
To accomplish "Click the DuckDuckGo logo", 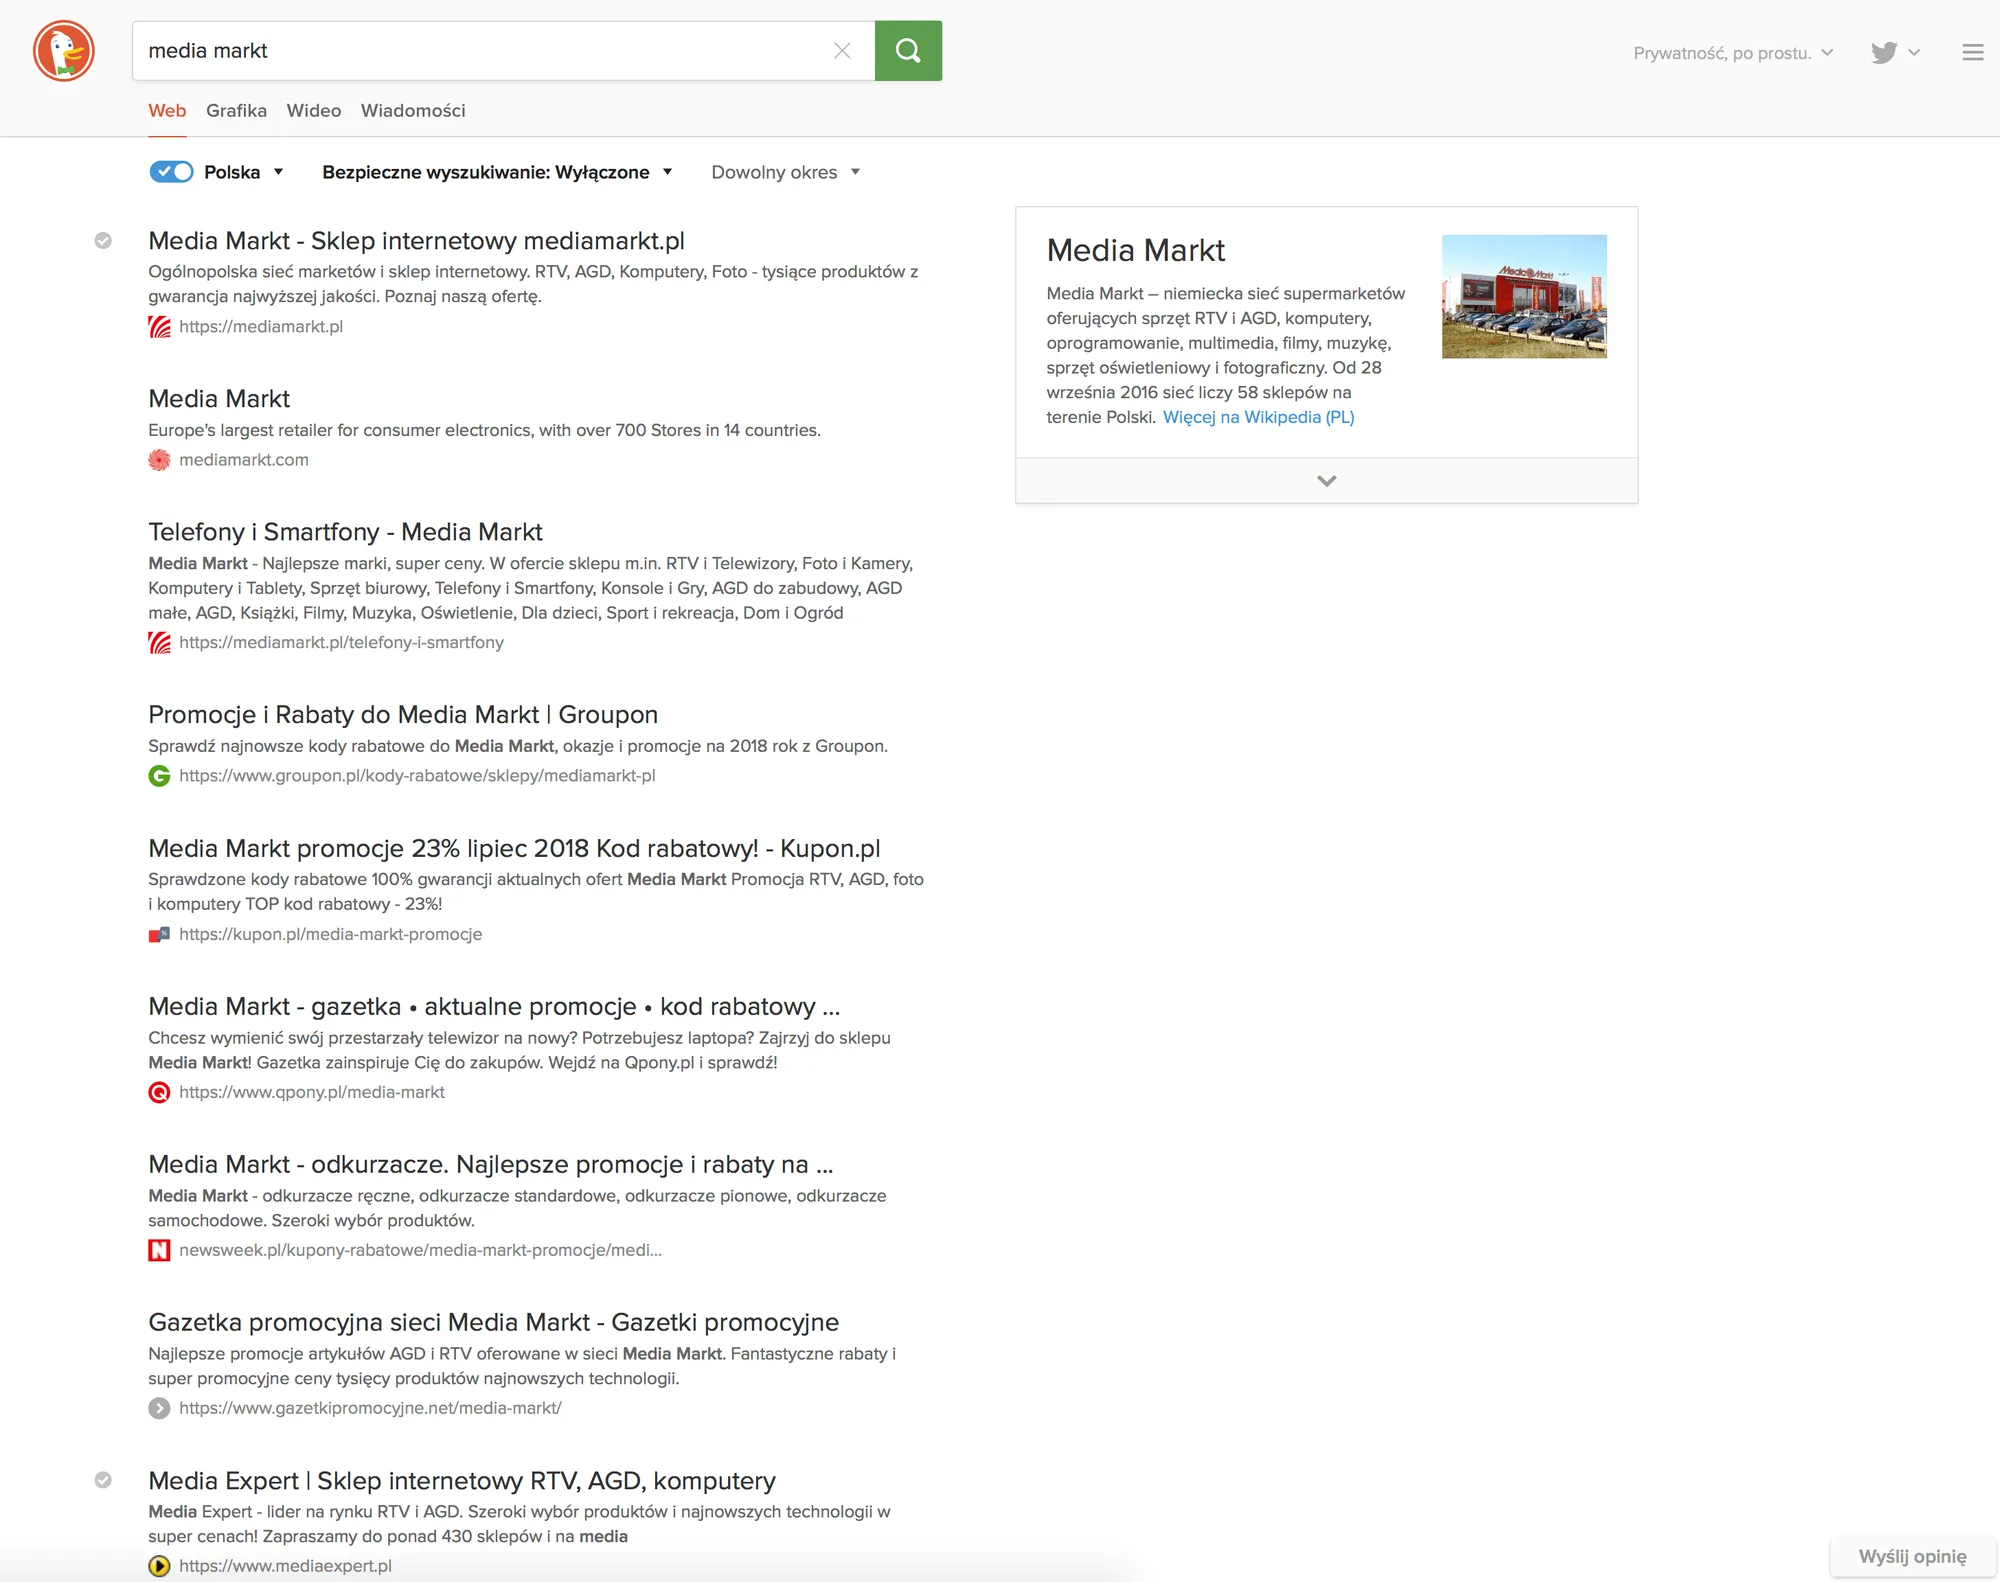I will click(64, 51).
